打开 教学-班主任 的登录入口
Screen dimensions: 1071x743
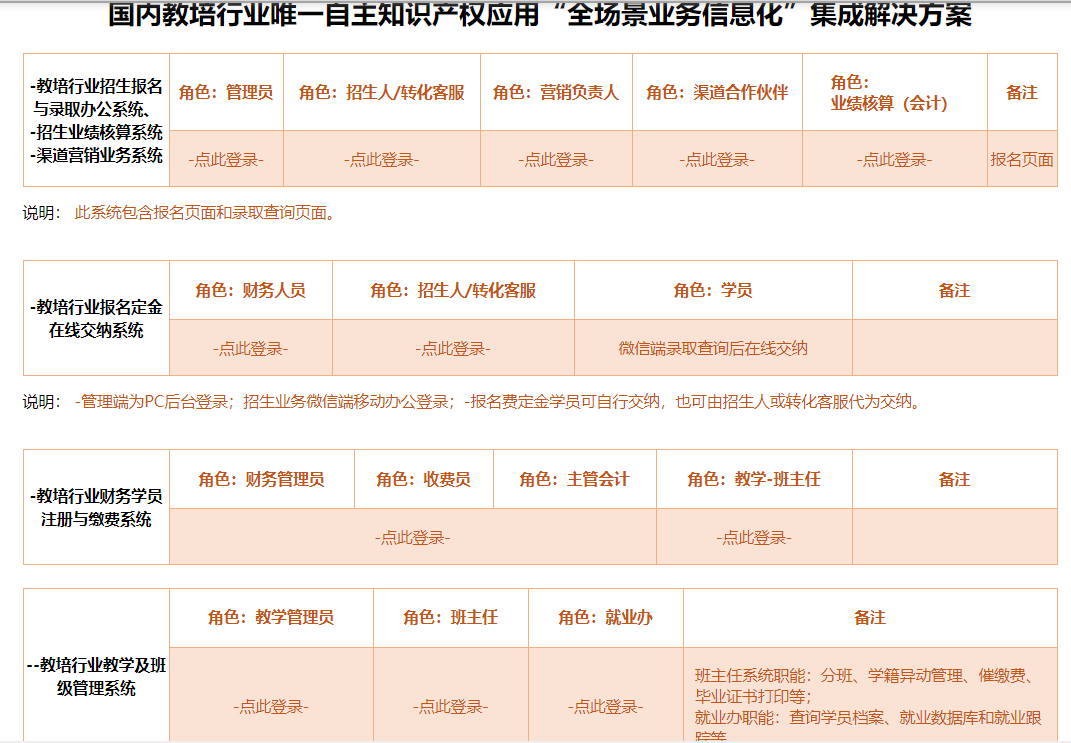point(752,535)
